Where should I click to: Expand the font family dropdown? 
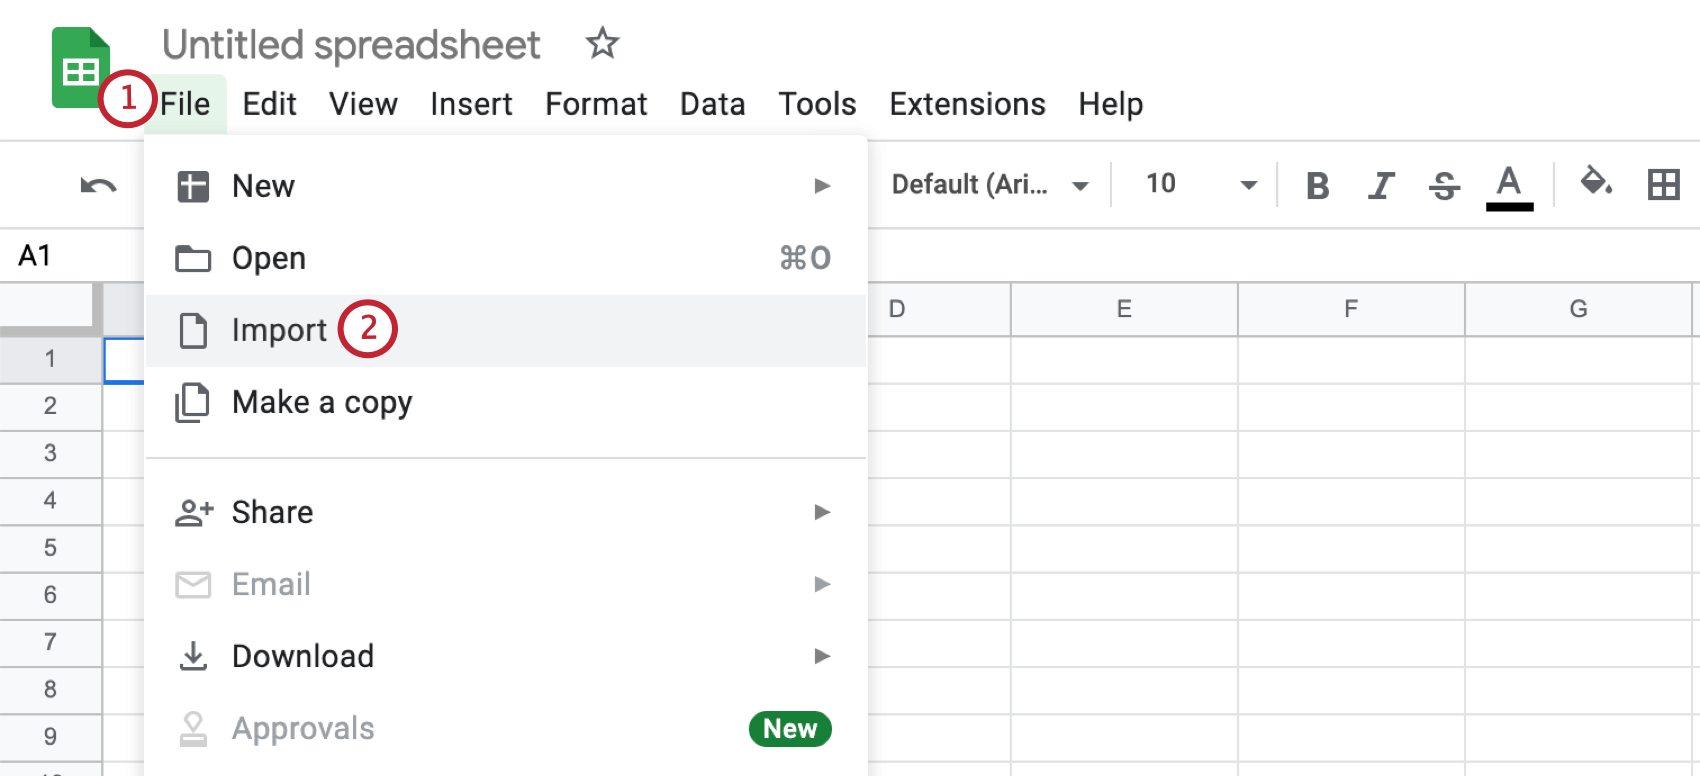[989, 185]
